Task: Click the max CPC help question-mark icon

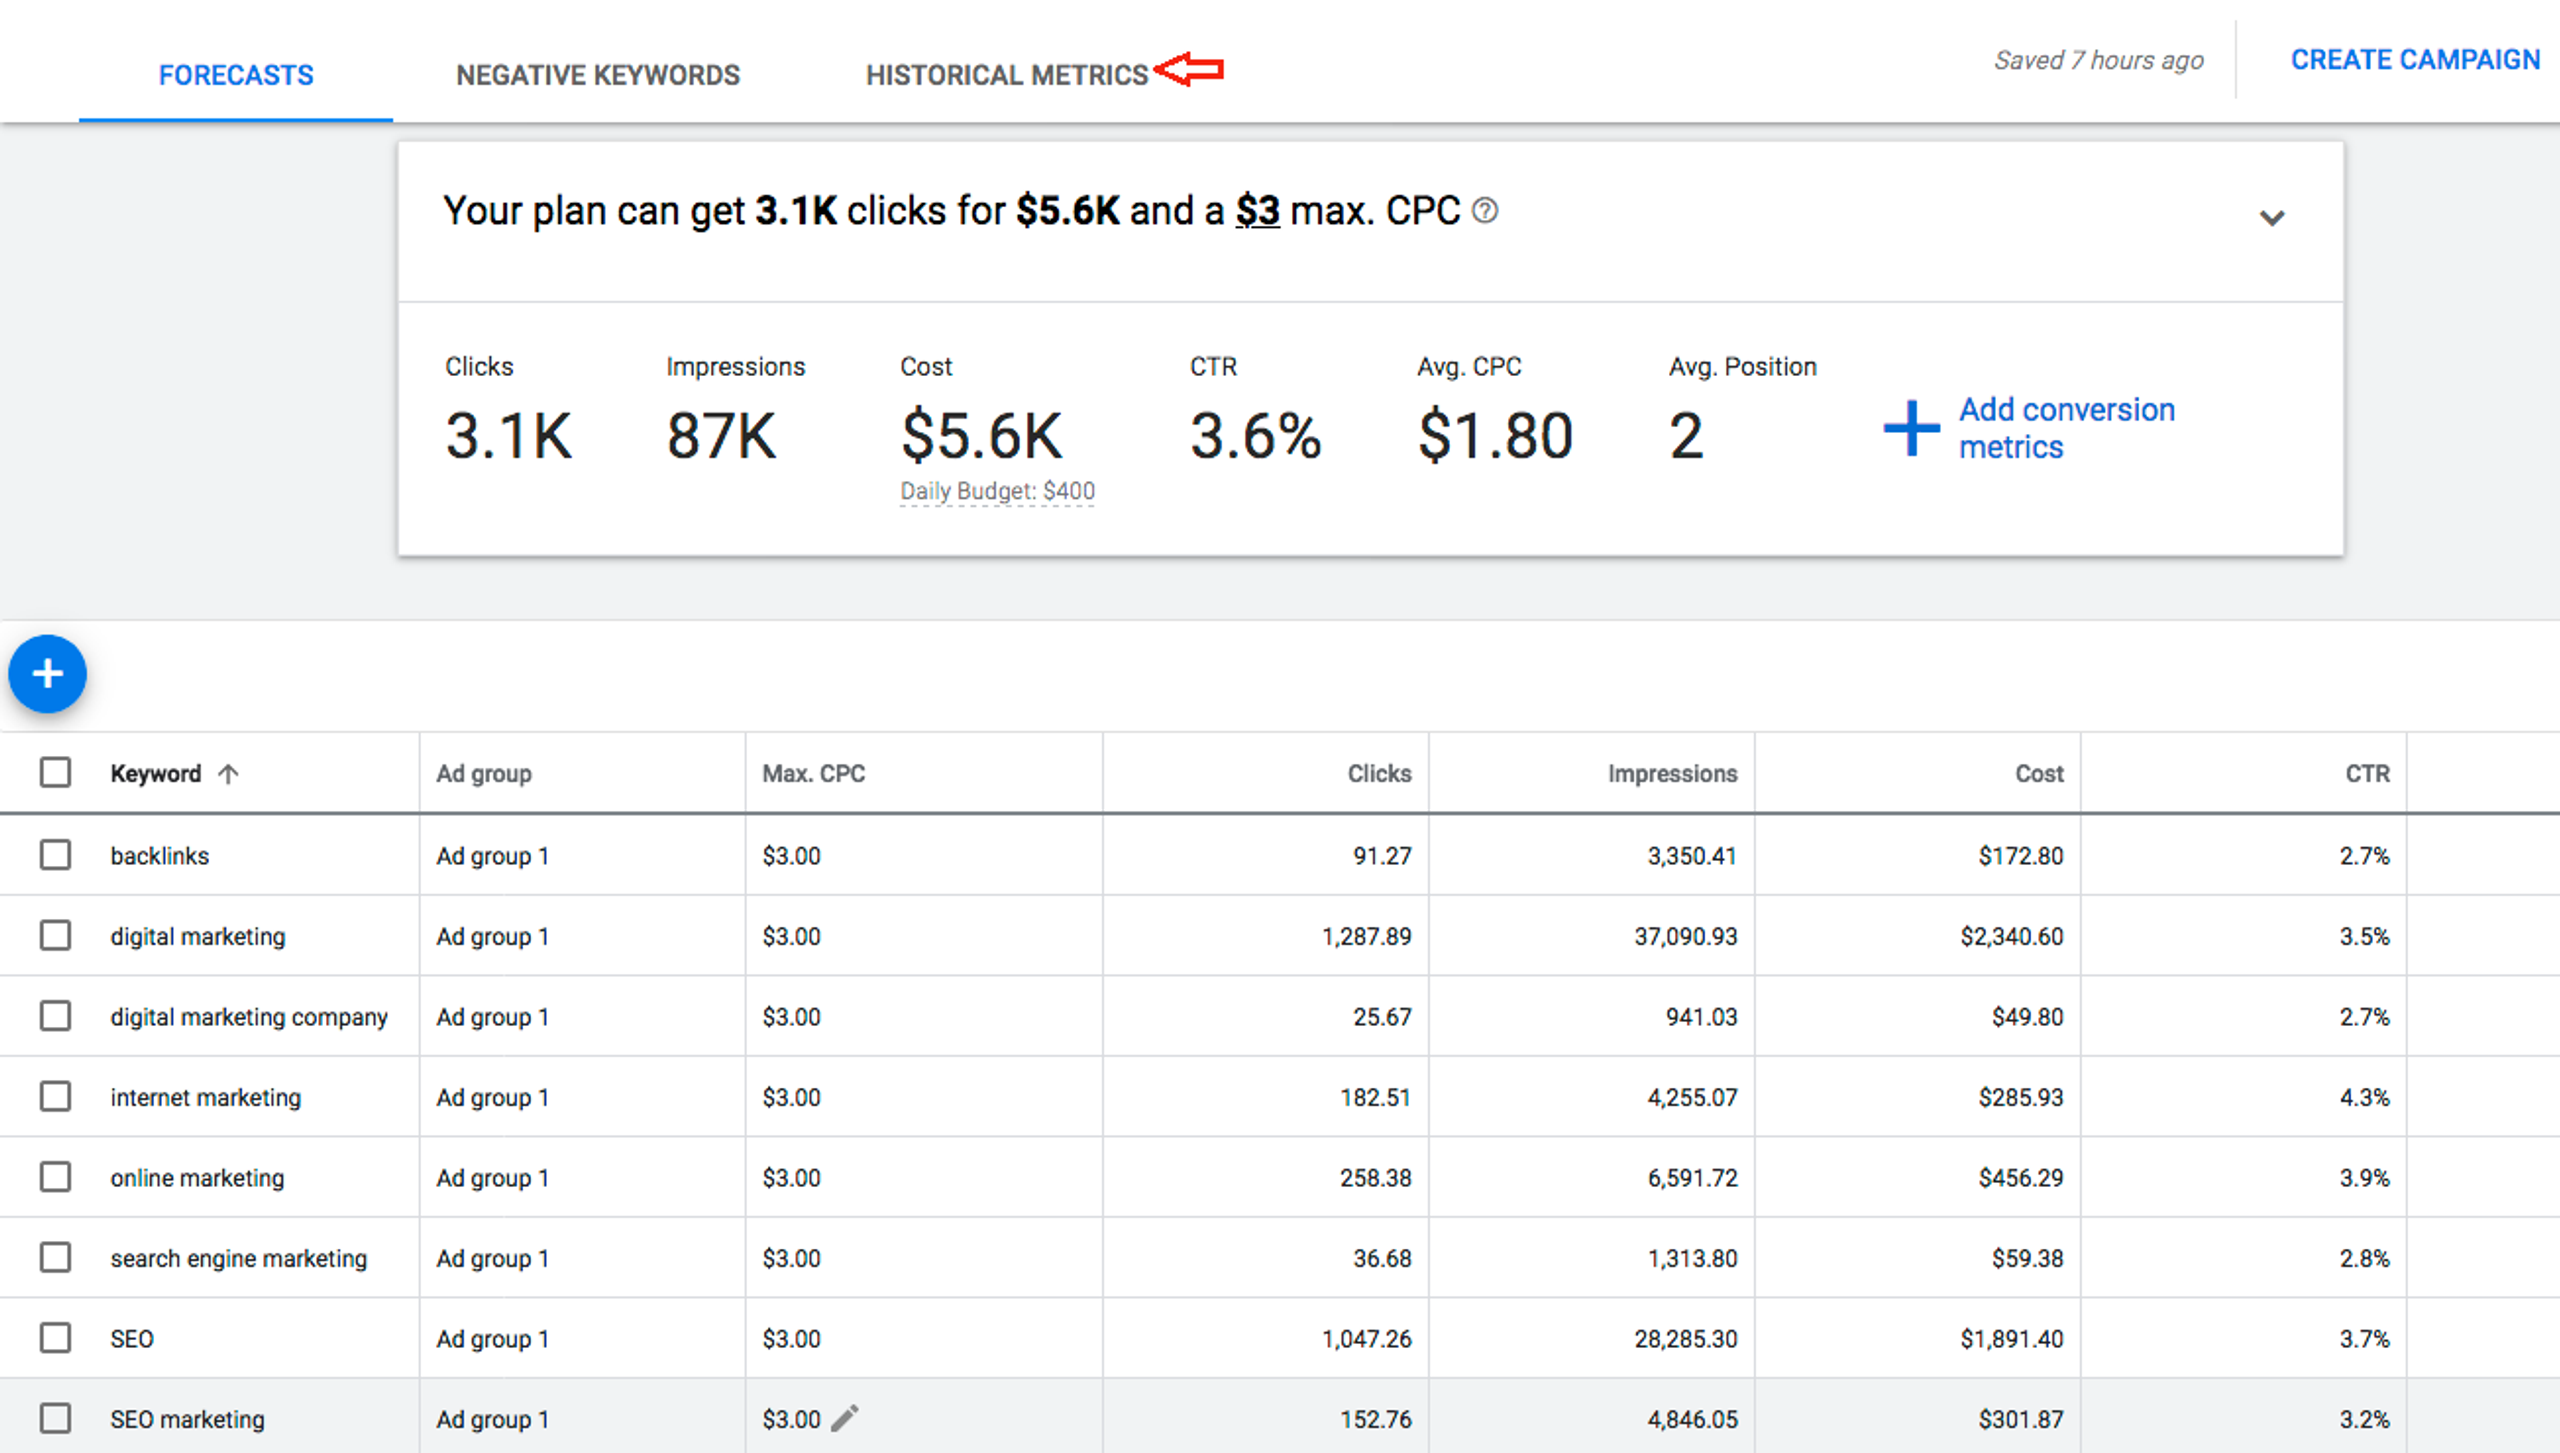Action: pos(1485,211)
